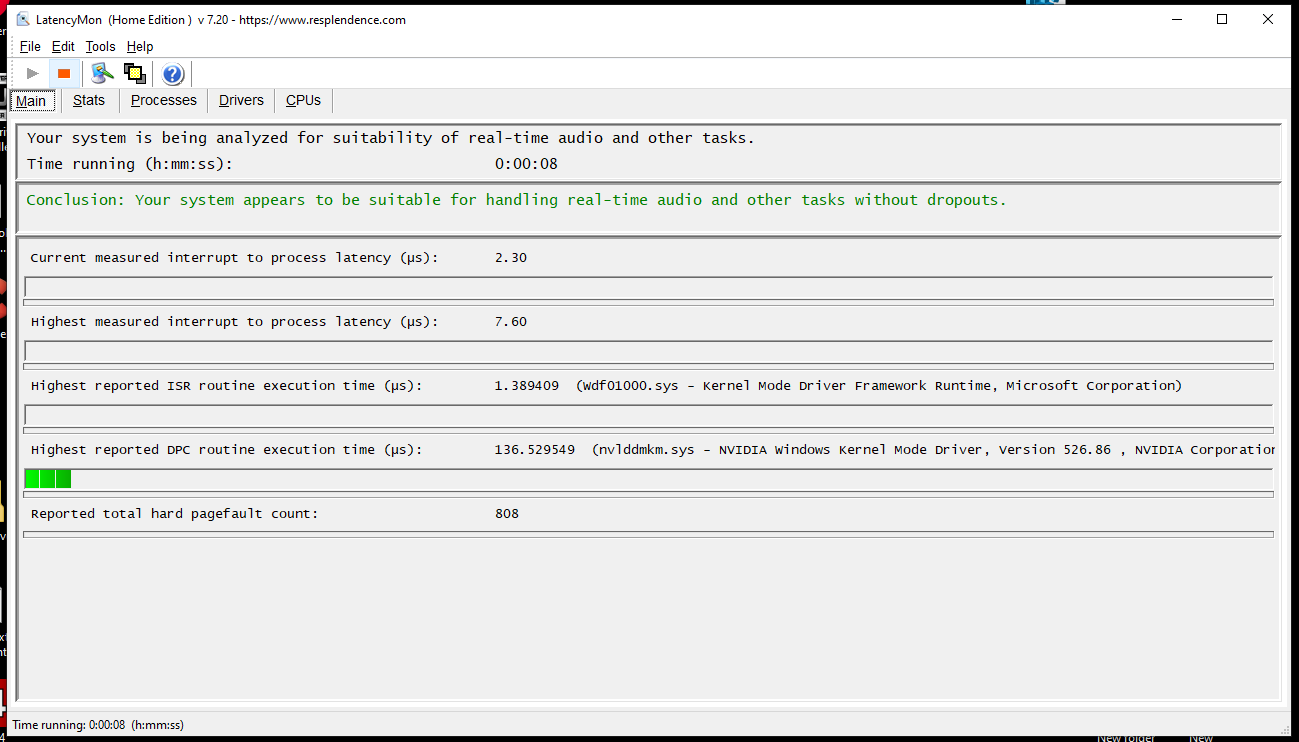The height and width of the screenshot is (742, 1299).
Task: Click the yellow overlapping windows toolbar icon
Action: click(x=135, y=73)
